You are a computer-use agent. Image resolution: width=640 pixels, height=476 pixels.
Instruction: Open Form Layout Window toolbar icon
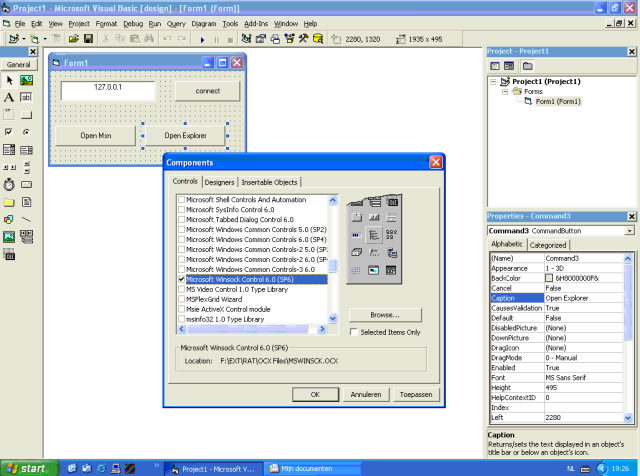click(x=276, y=39)
